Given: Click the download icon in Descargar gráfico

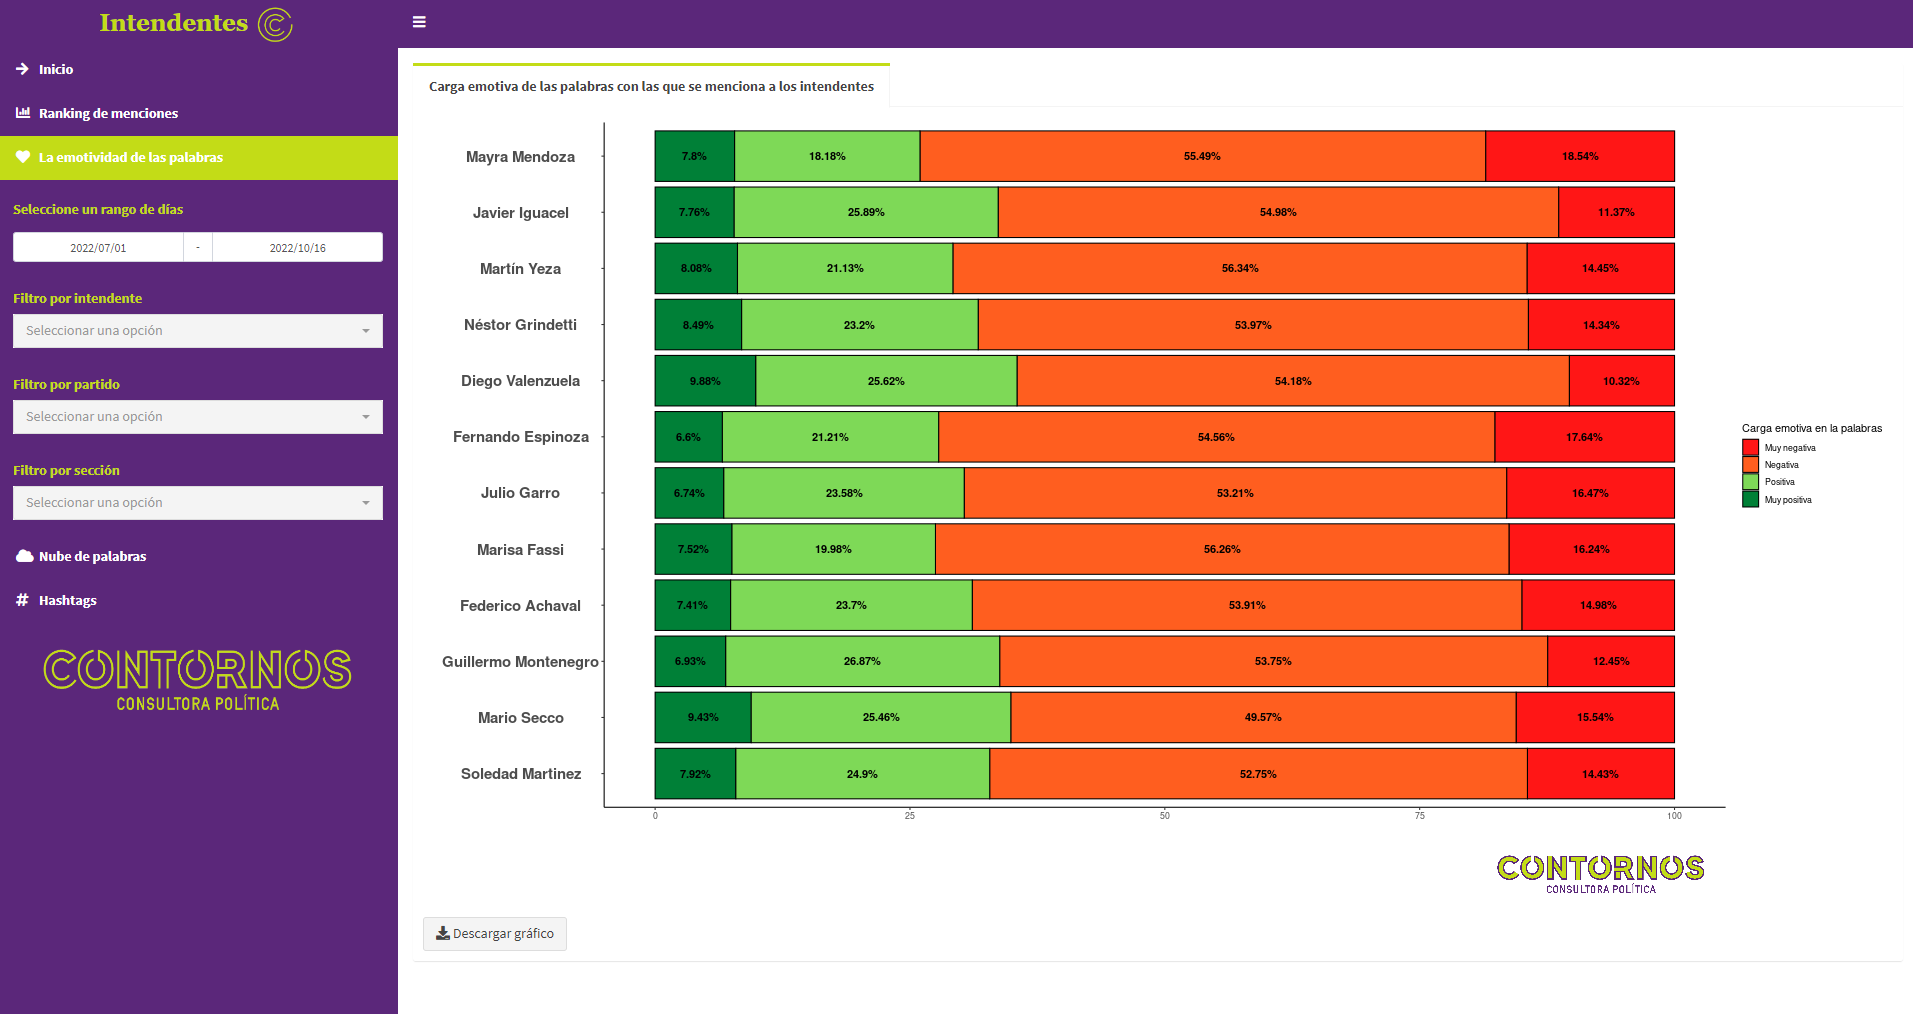Looking at the screenshot, I should click(x=442, y=933).
